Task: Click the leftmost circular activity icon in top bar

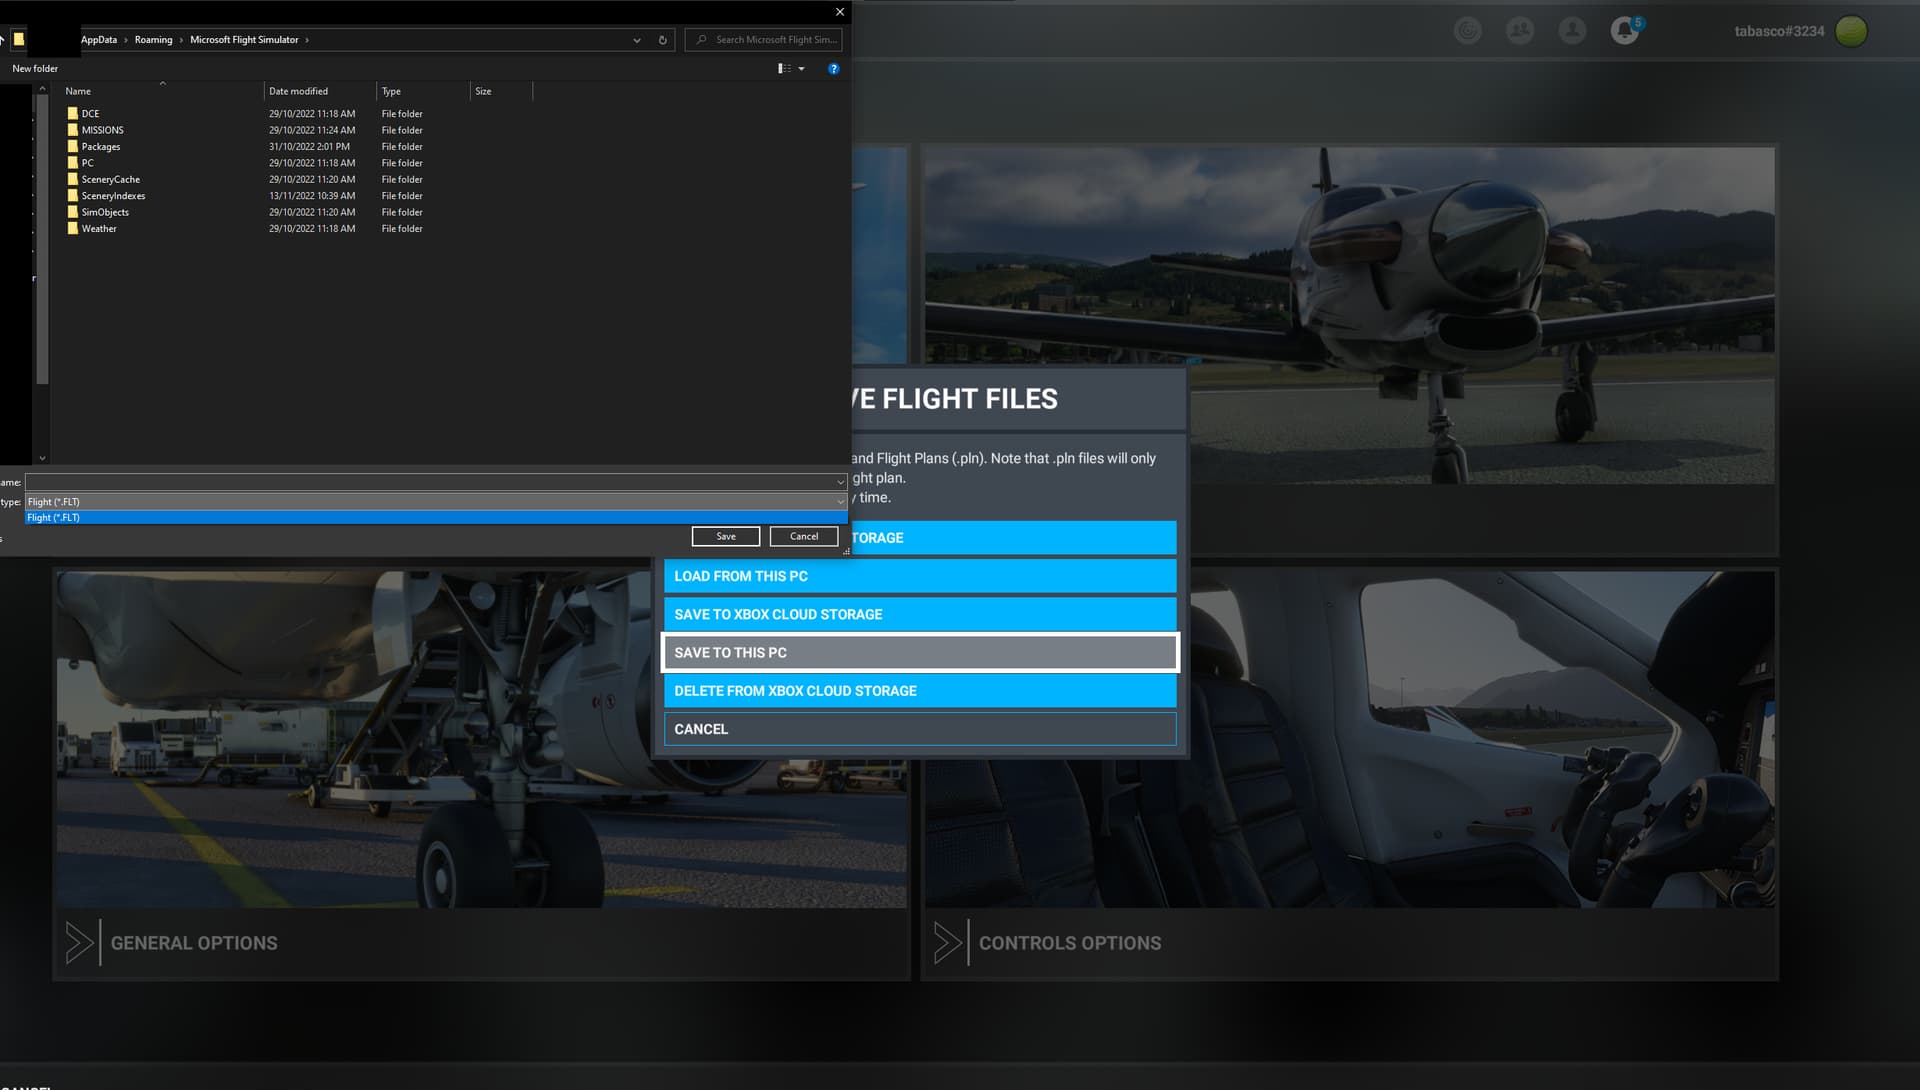Action: pyautogui.click(x=1468, y=31)
